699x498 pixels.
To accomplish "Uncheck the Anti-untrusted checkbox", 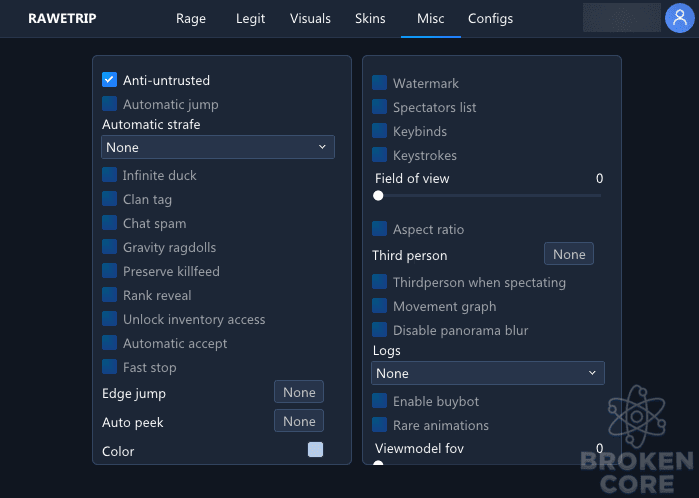I will (109, 80).
